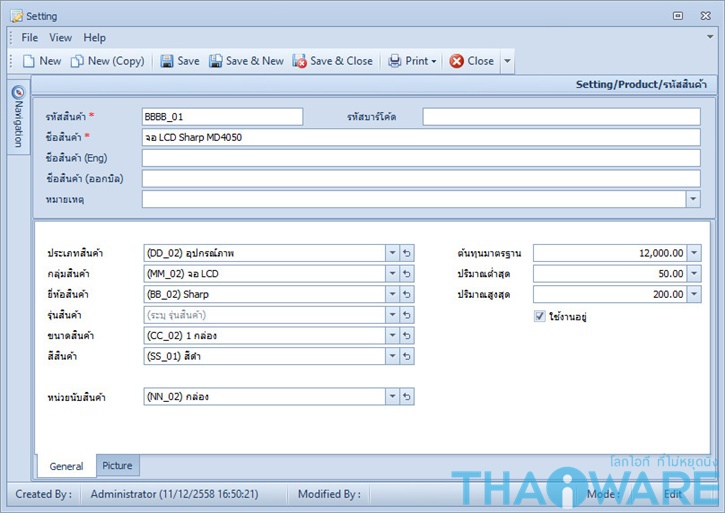Click the New button text
Screen dimensions: 725x513
[50, 61]
